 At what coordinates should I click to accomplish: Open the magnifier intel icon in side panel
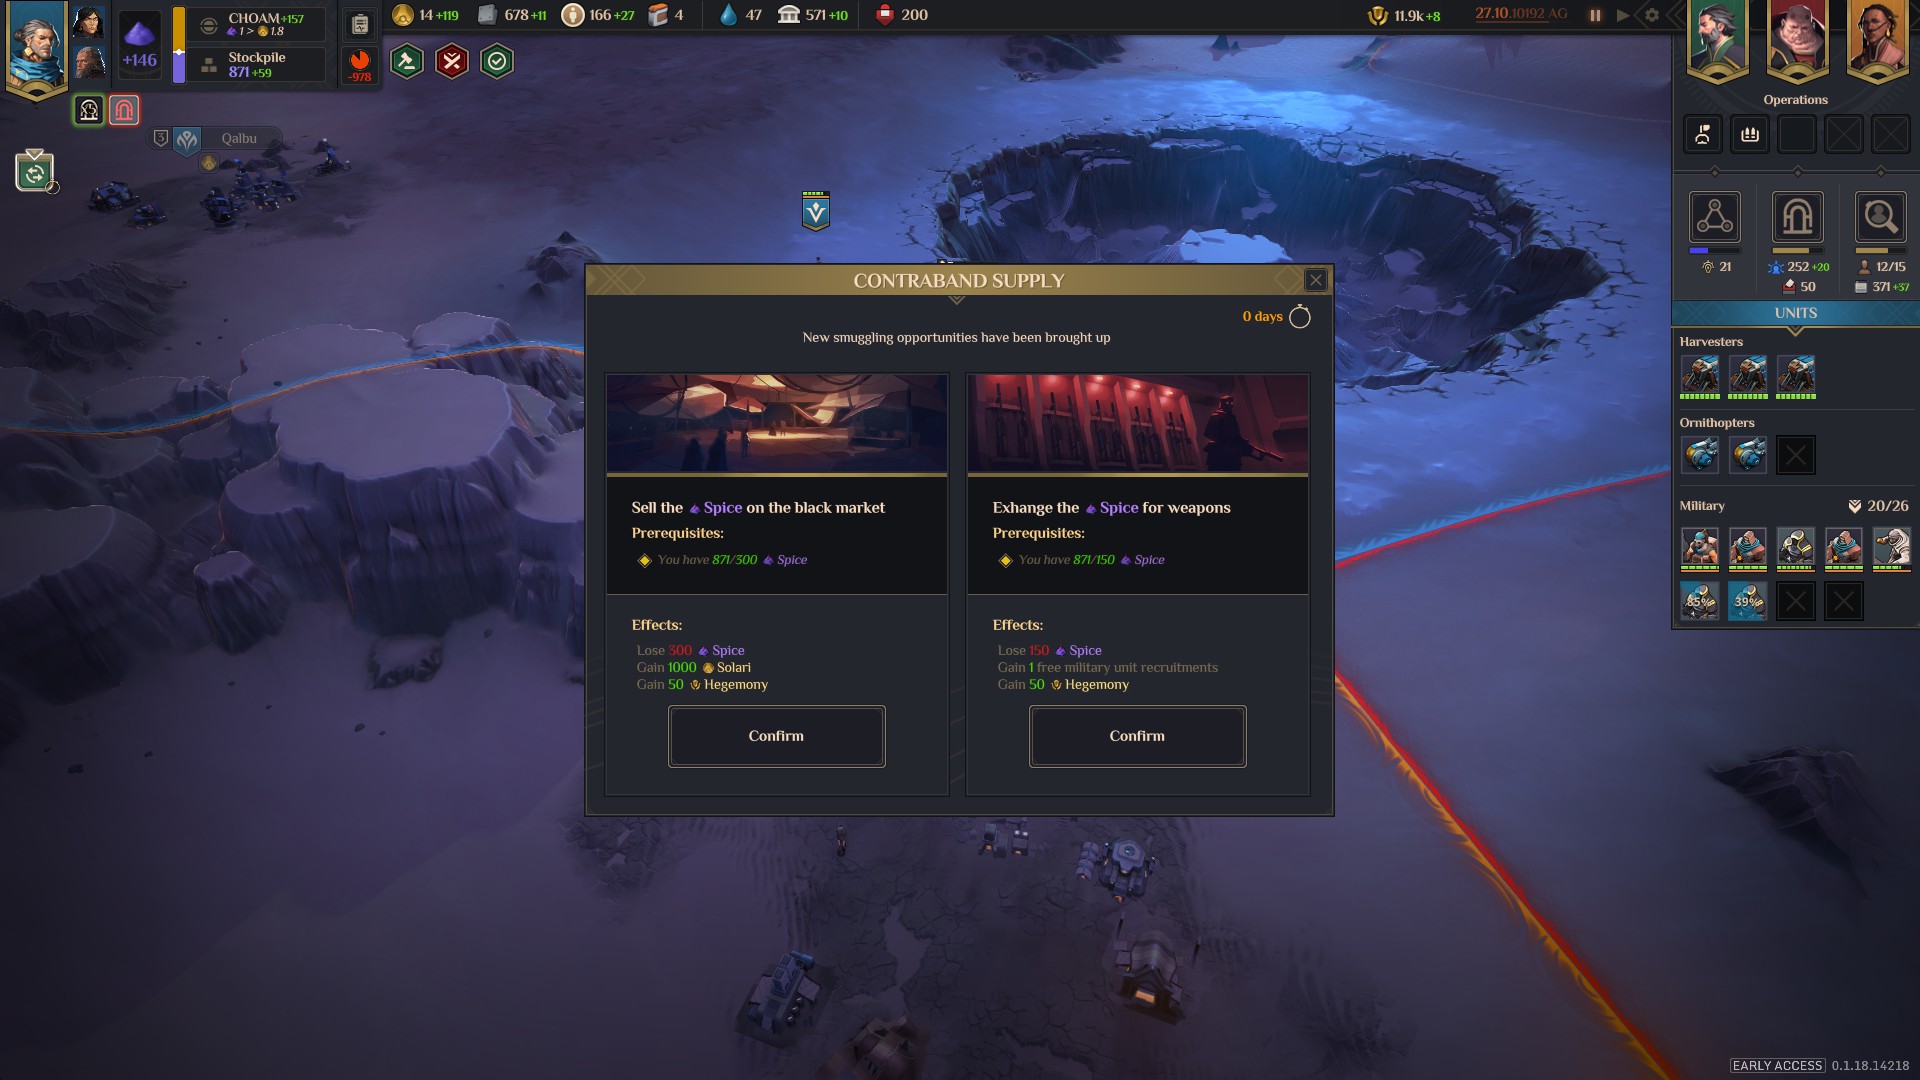point(1880,217)
